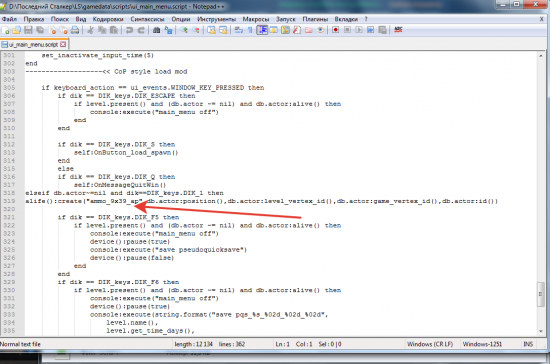This screenshot has height=364, width=550.
Task: Click the Open file folder icon
Action: tap(16, 31)
